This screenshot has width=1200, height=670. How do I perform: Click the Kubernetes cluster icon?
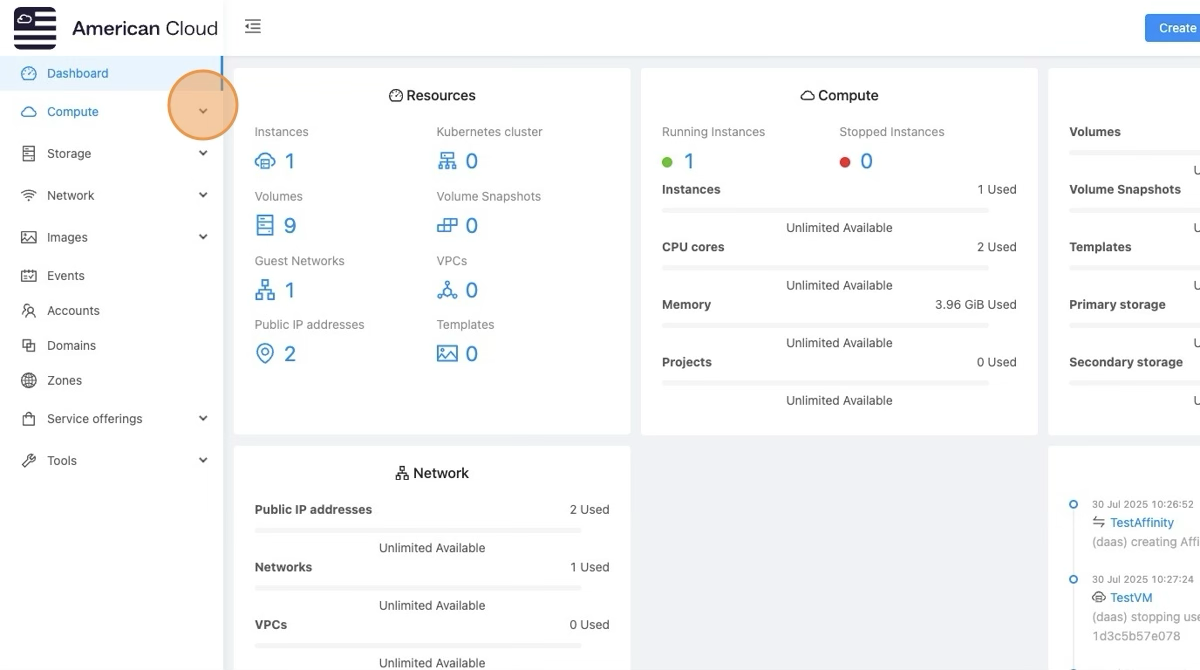pos(447,161)
